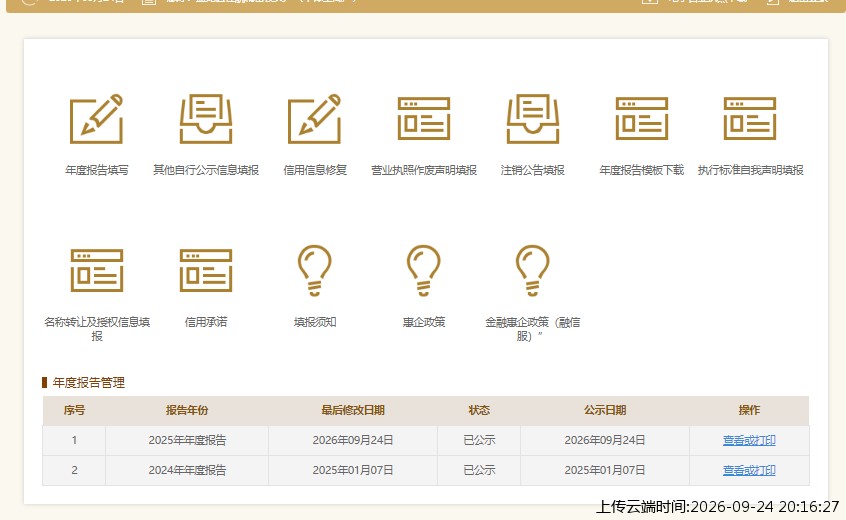Screen dimensions: 846x520
Task: Open 金融惠企政策(融信服) lightbulb icon
Action: (533, 270)
